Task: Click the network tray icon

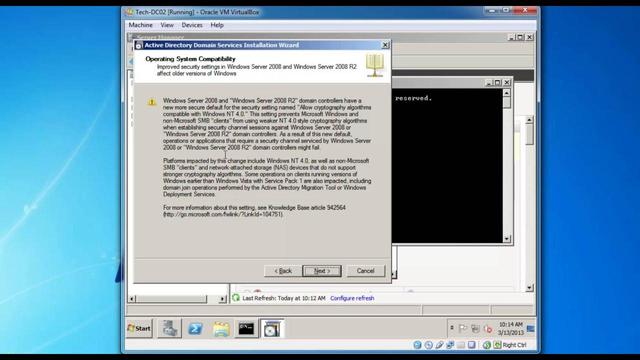Action: click(475, 329)
